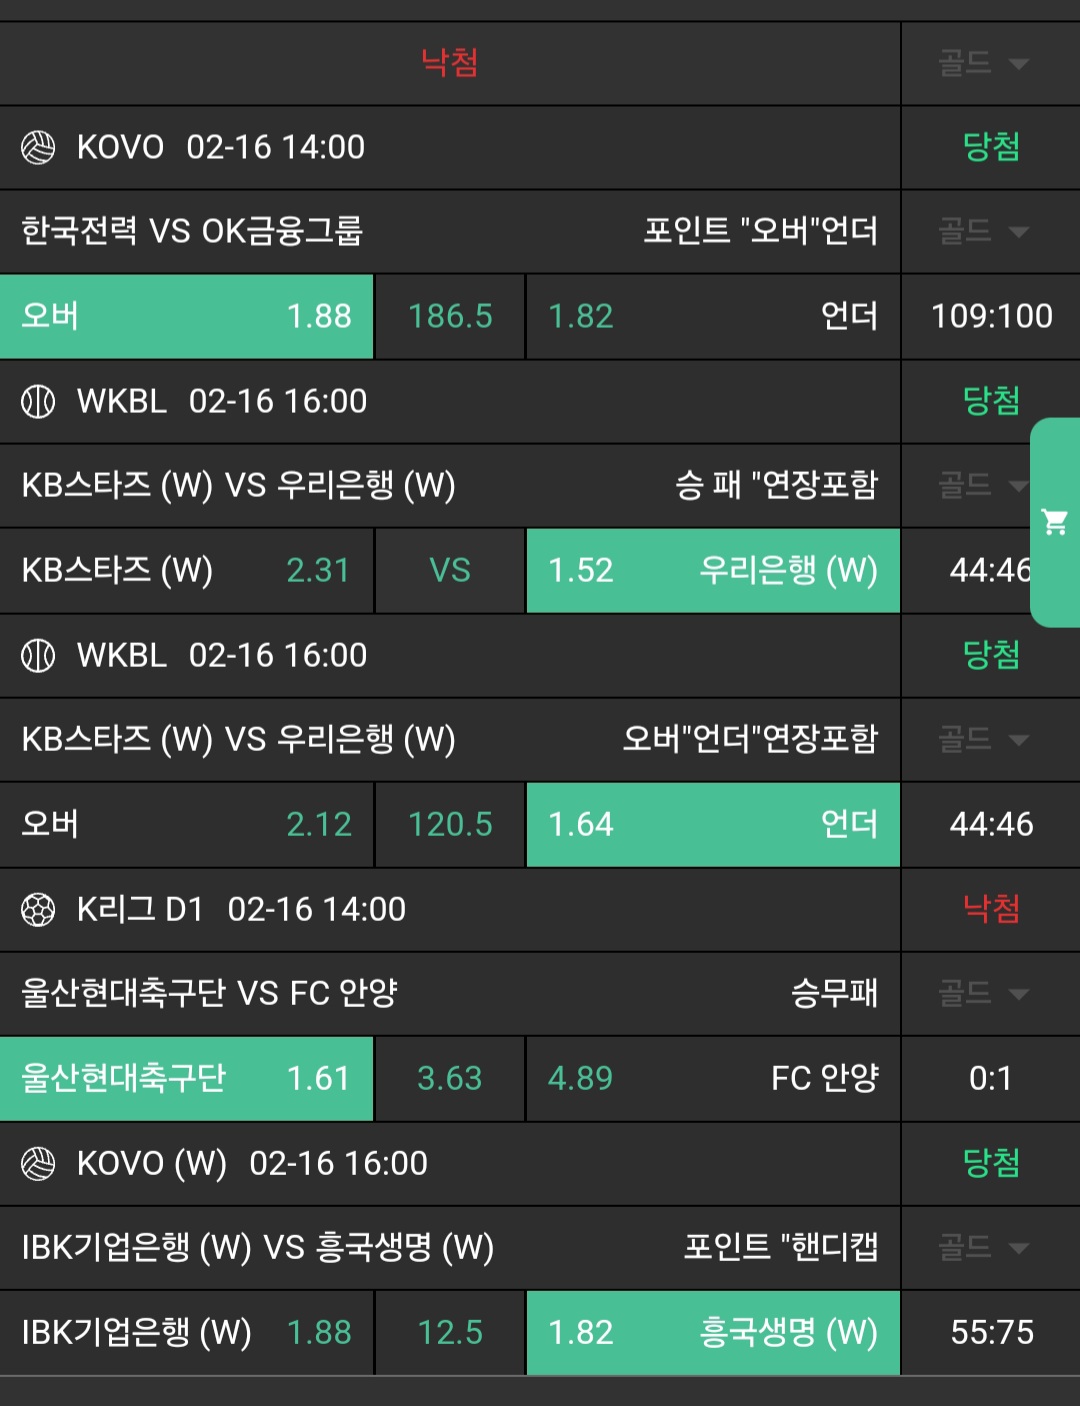Toggle the 우리은행 (W) 1.52 selection
The image size is (1080, 1406).
[x=712, y=571]
